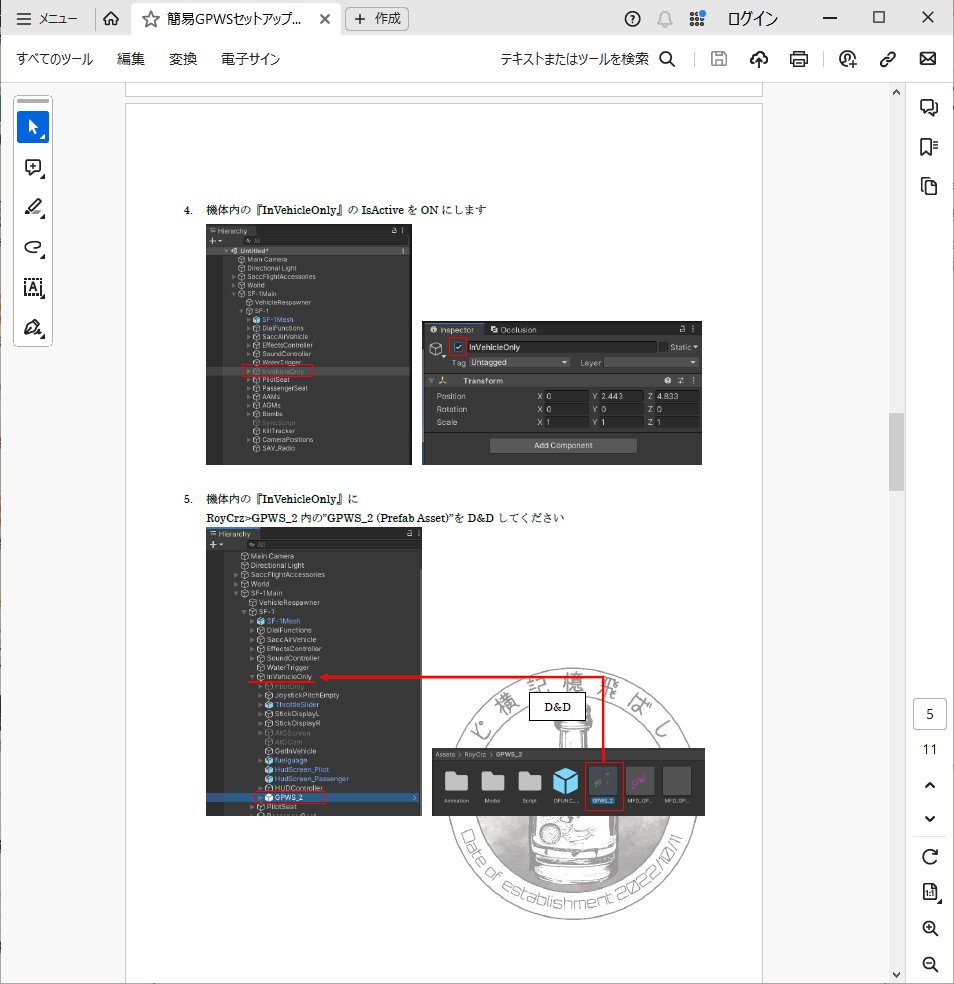
Task: Send by email envelope icon
Action: pyautogui.click(x=928, y=59)
